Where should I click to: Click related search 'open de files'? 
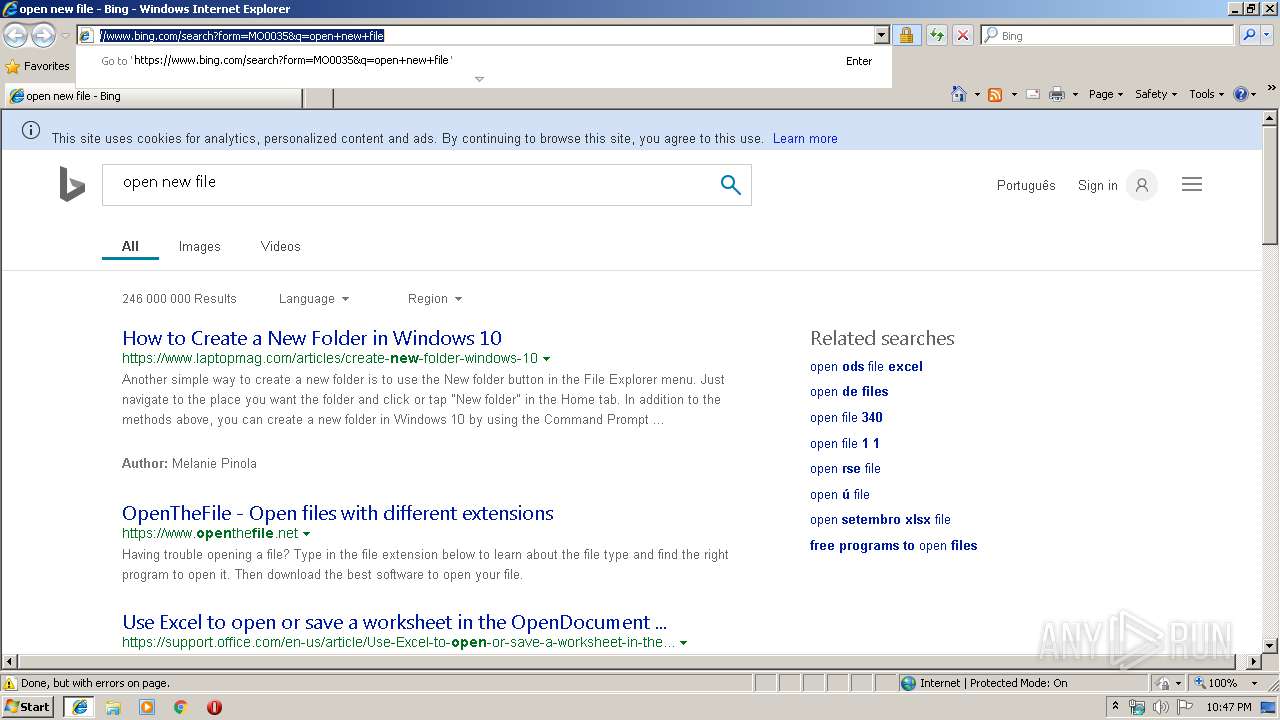pos(849,392)
